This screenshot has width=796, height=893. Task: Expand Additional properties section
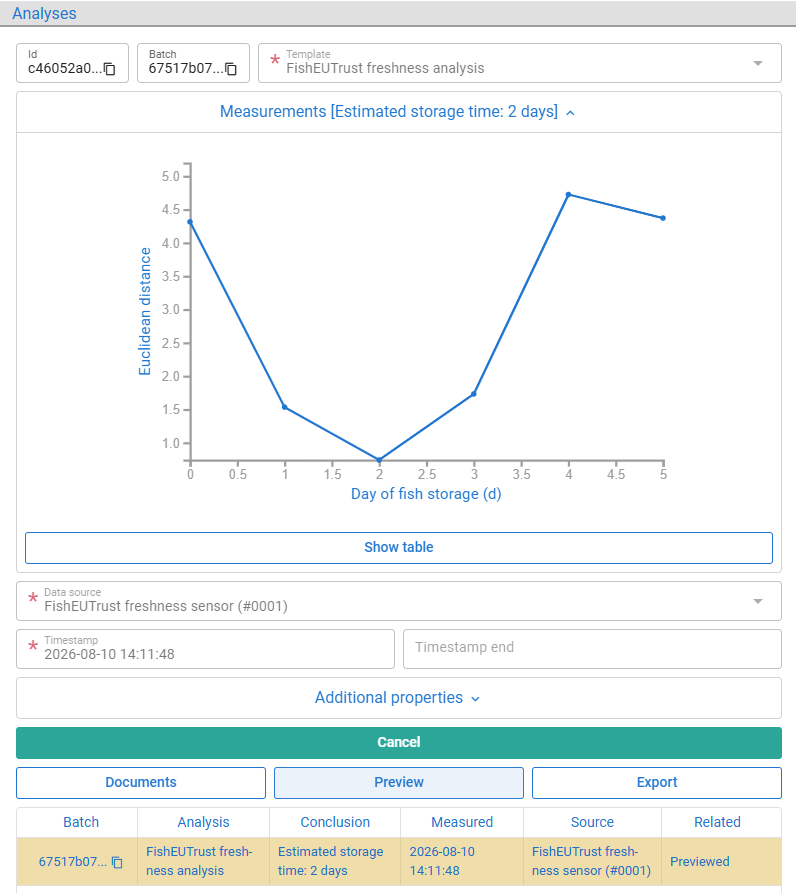[398, 698]
